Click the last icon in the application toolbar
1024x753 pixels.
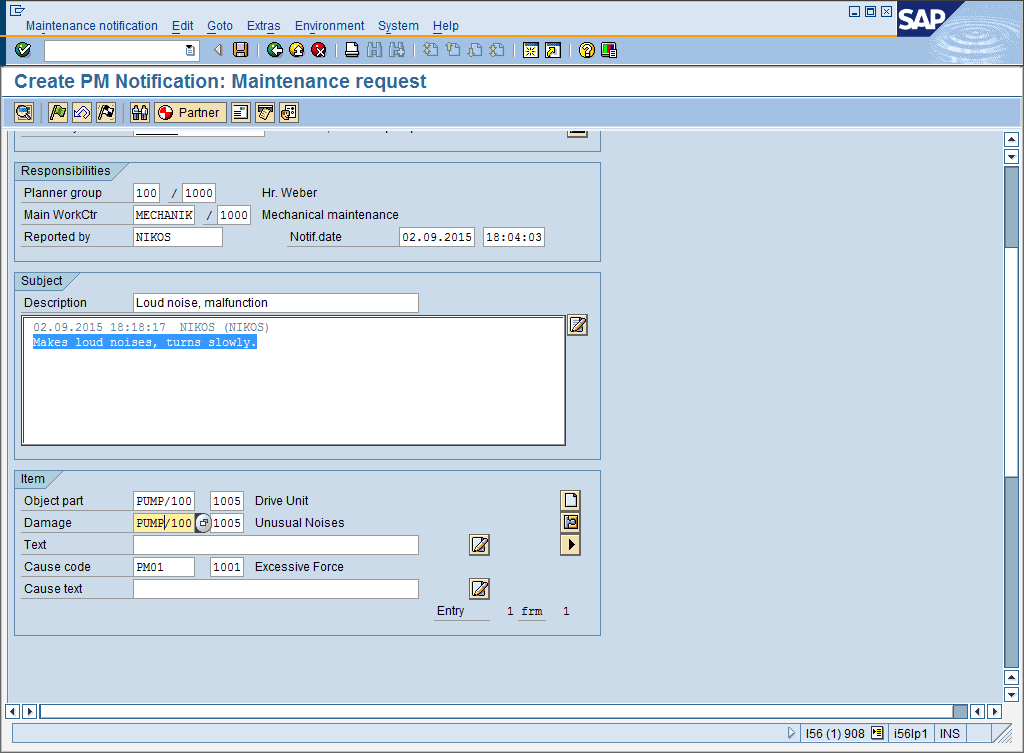pos(289,112)
